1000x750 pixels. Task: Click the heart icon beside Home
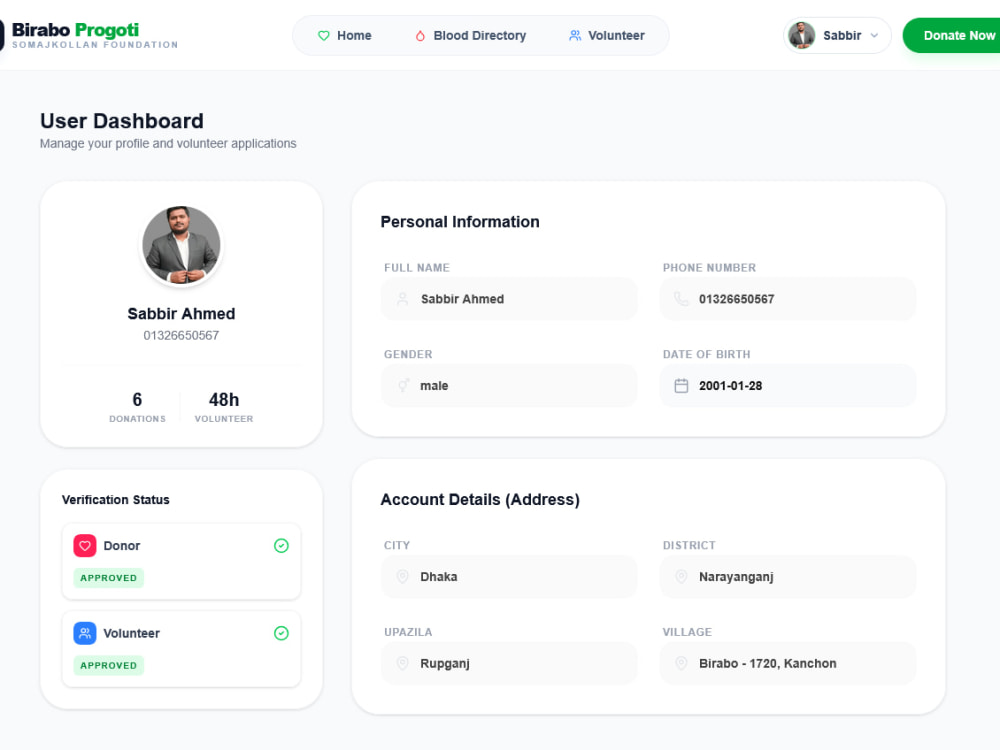323,36
